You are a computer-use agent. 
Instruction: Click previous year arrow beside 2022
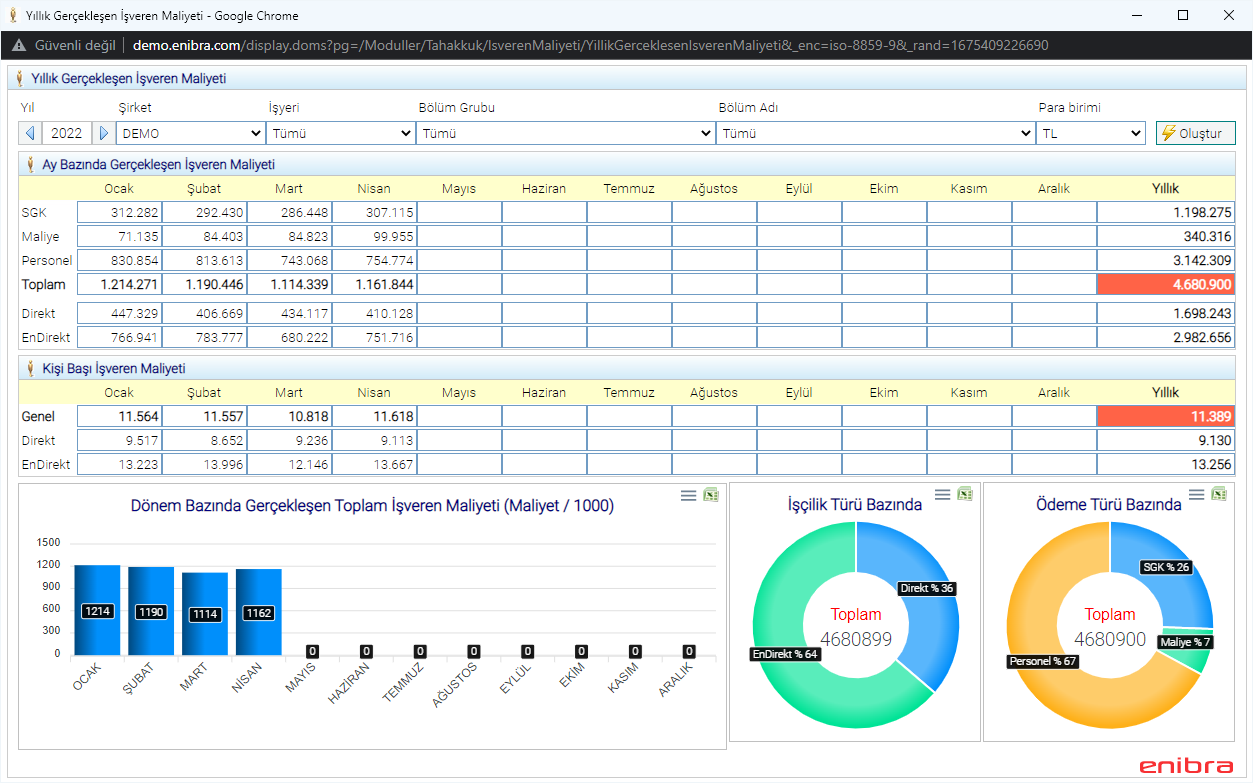[x=30, y=133]
